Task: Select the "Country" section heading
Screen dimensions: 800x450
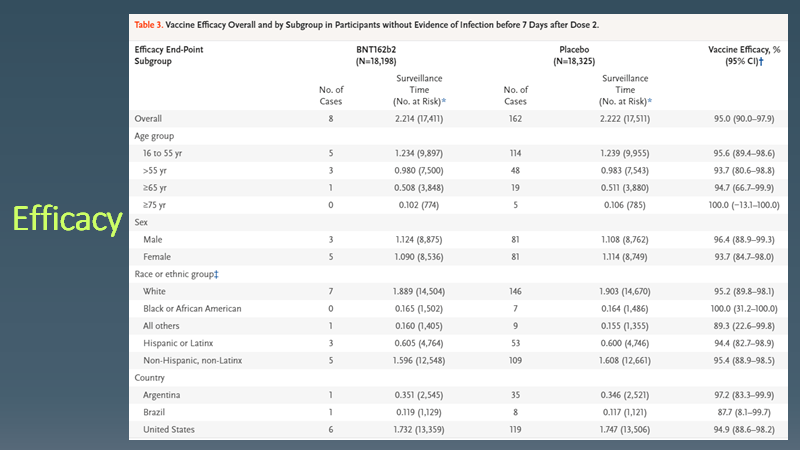Action: tap(152, 377)
